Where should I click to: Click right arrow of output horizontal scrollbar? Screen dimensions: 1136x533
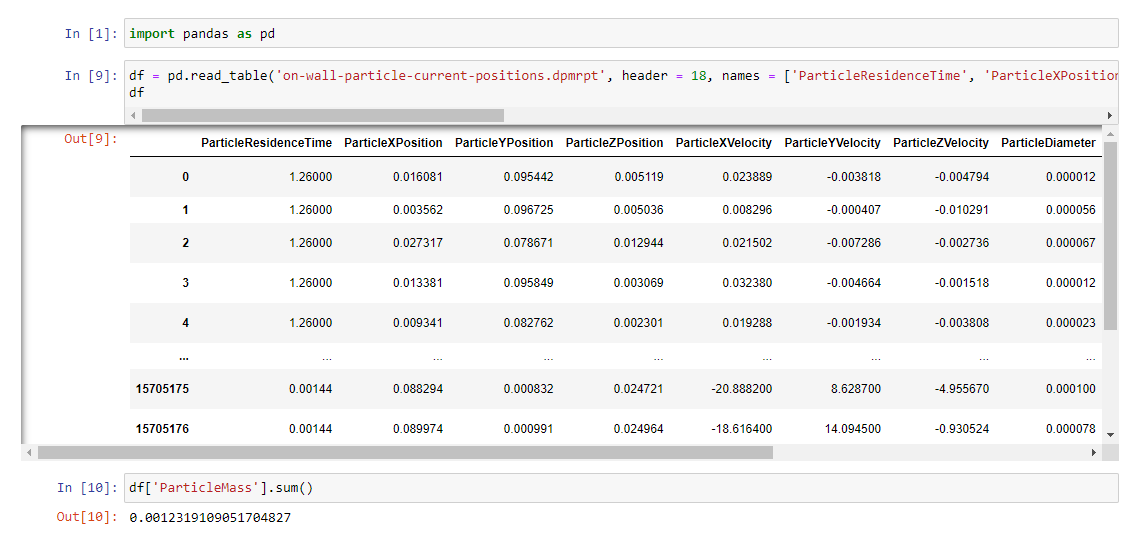[x=1094, y=453]
